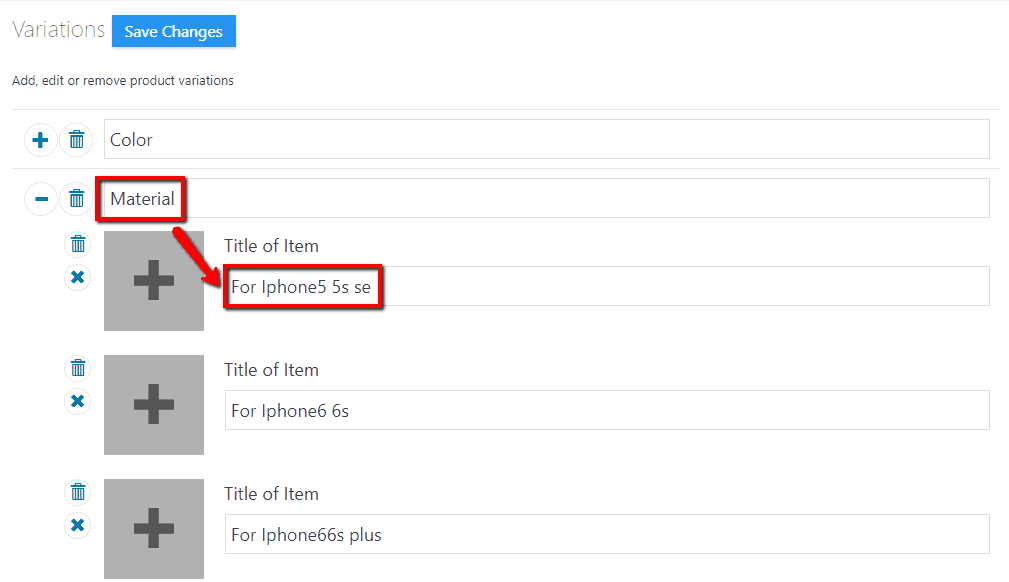
Task: Expand the Color variation with plus icon
Action: 41,140
